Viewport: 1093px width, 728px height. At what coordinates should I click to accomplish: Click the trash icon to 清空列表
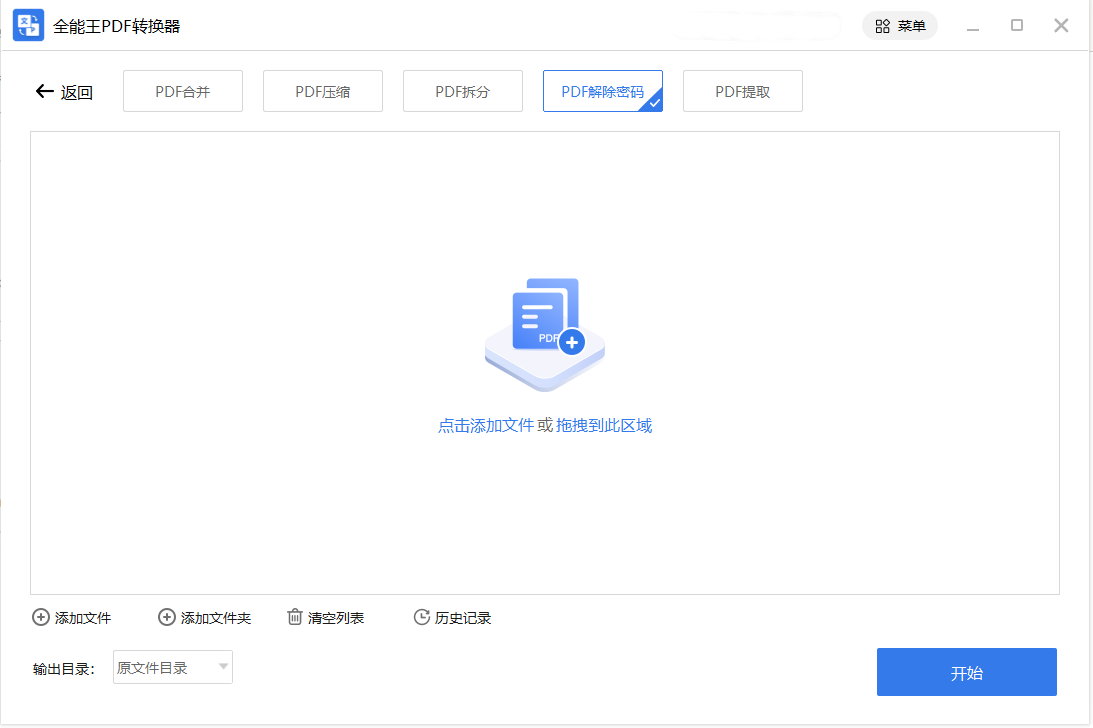(x=293, y=617)
